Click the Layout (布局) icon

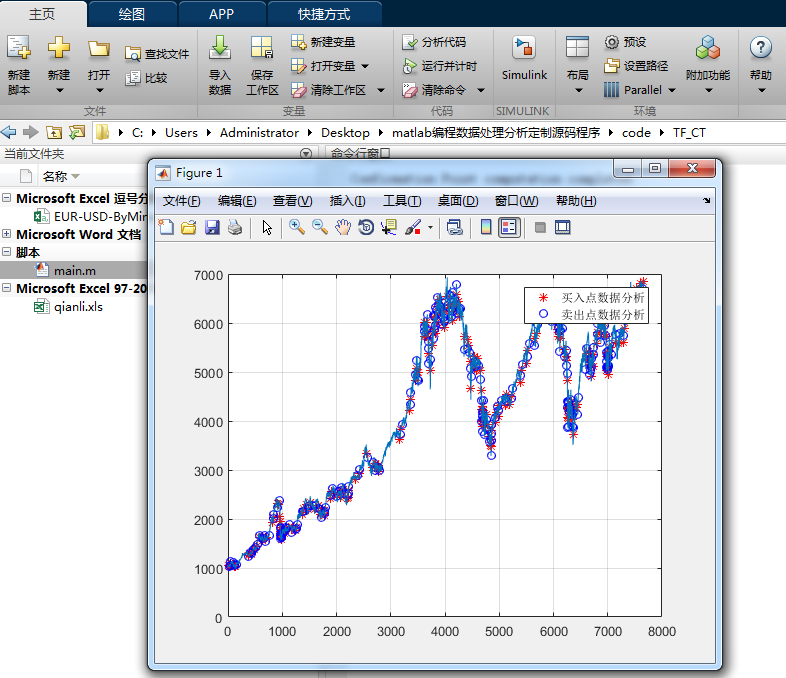(577, 48)
